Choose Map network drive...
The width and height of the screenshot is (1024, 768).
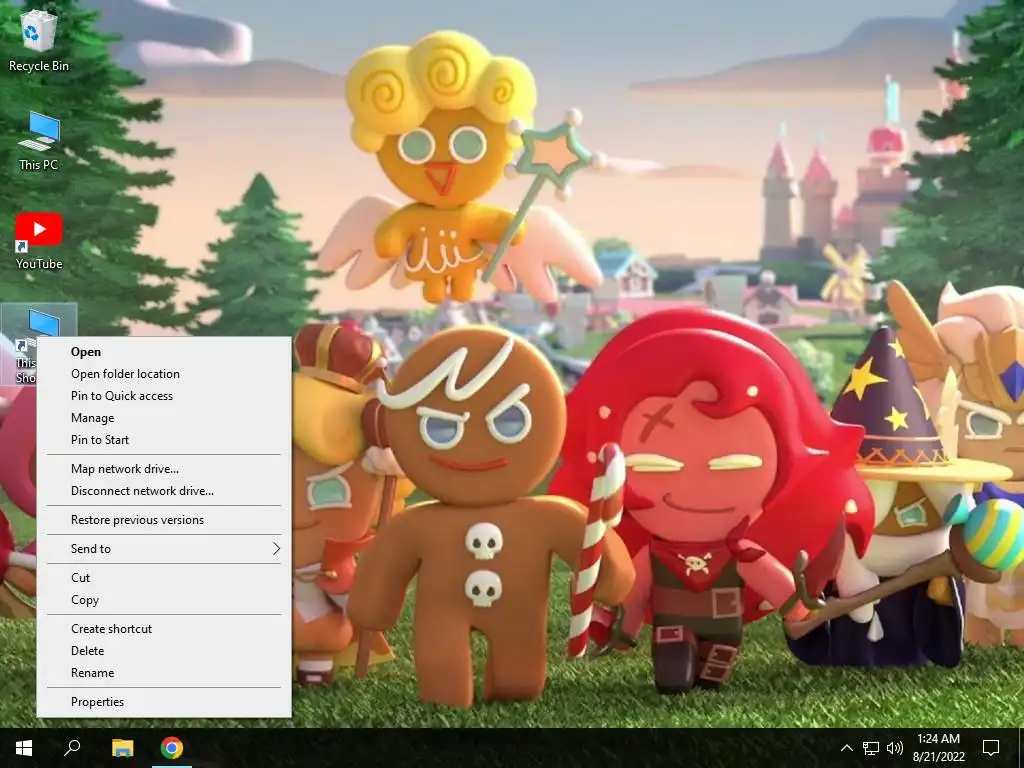point(163,469)
